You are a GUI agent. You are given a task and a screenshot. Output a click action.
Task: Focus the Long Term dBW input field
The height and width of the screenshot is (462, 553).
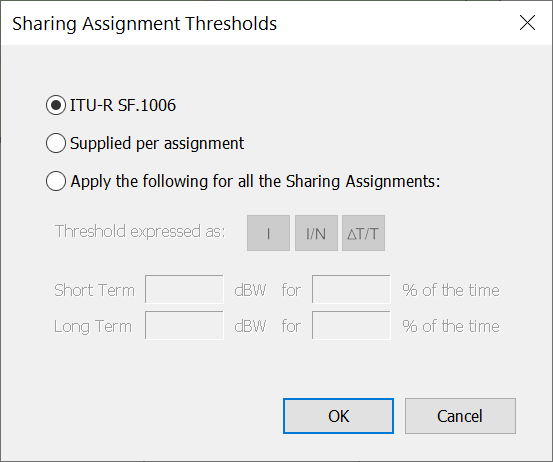click(184, 325)
